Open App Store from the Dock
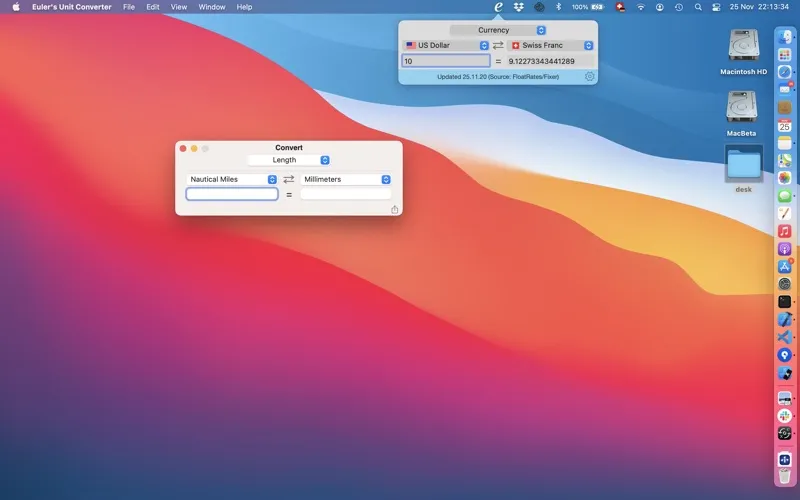The width and height of the screenshot is (800, 500). 785,266
